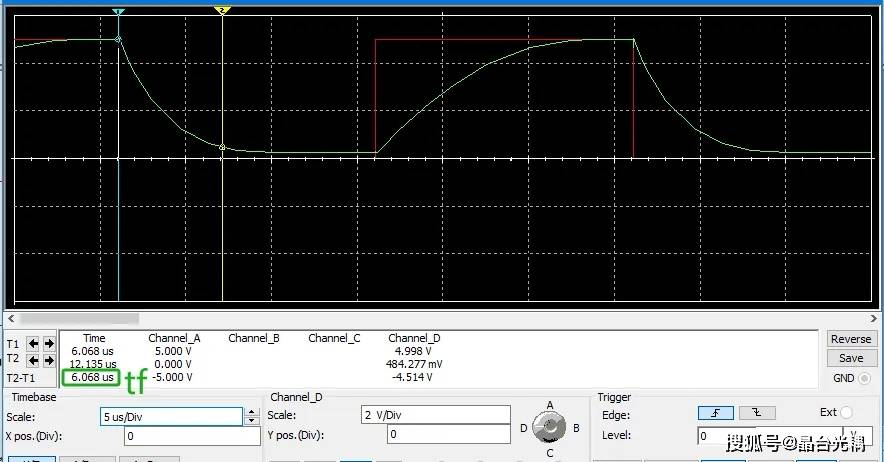Enable the GND radio button
The image size is (884, 462).
click(865, 379)
